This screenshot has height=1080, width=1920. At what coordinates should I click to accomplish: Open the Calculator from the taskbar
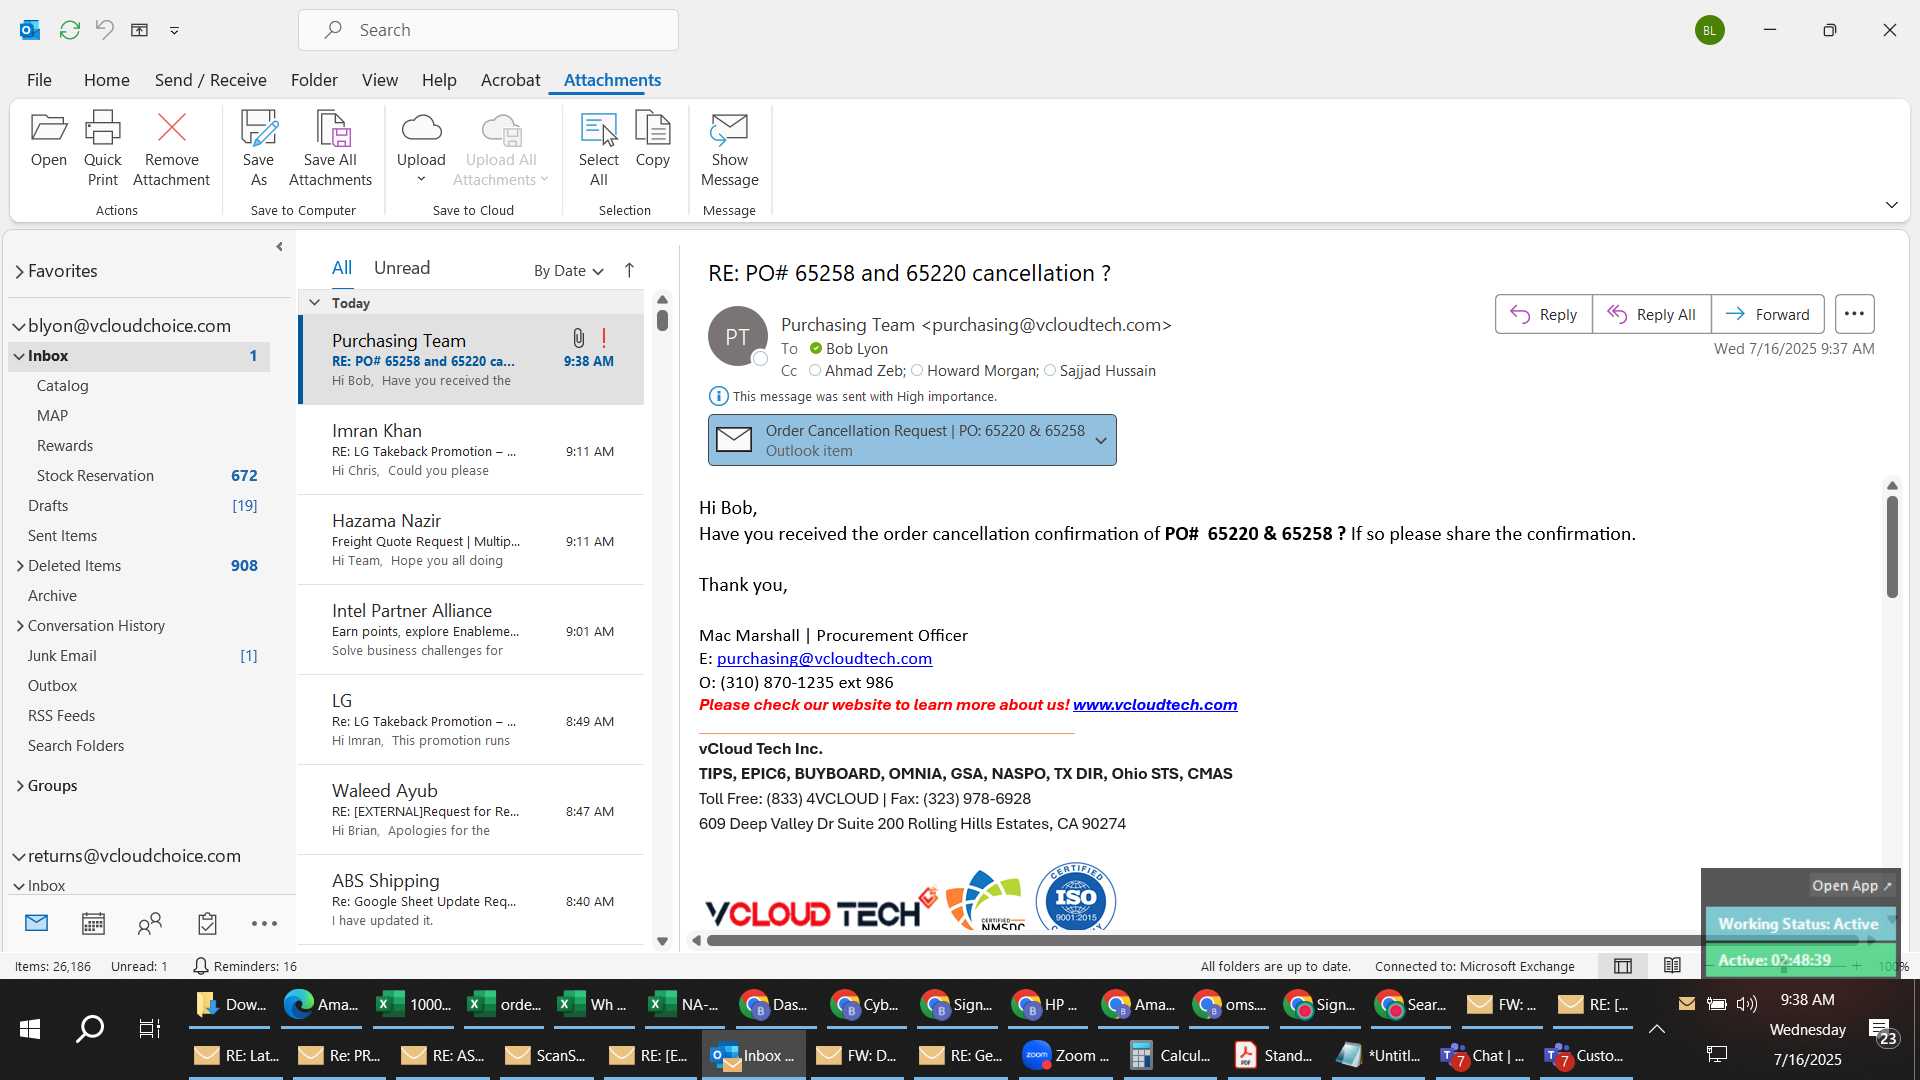point(1170,1055)
